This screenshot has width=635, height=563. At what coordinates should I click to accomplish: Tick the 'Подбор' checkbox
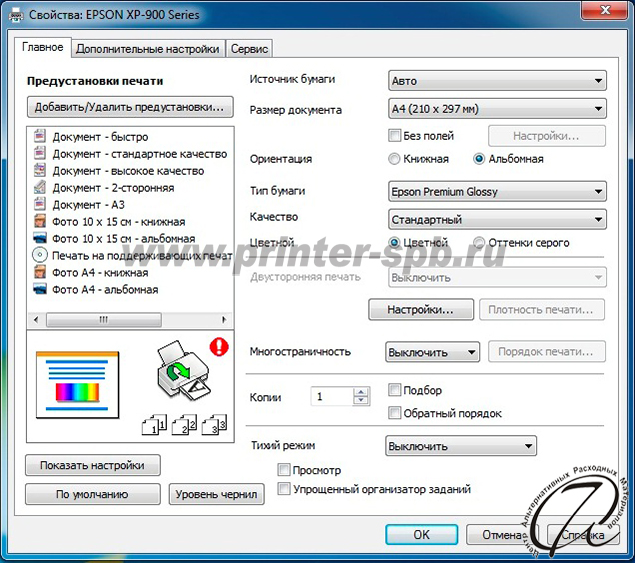pyautogui.click(x=394, y=390)
